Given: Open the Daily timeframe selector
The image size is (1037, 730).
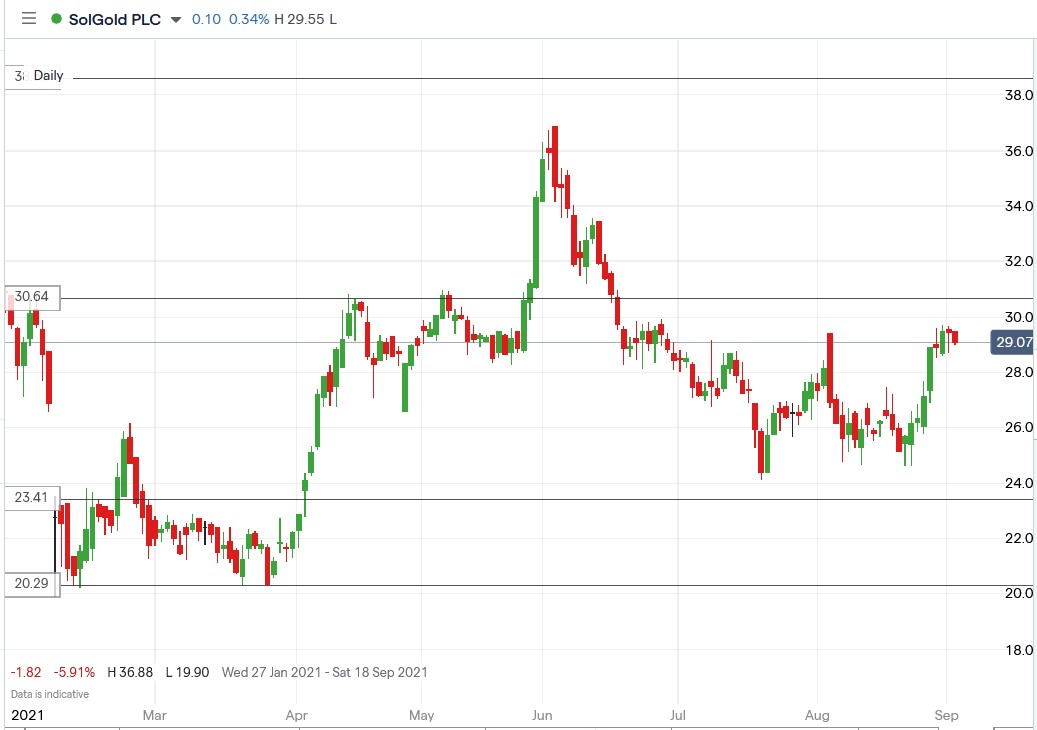Looking at the screenshot, I should pos(48,75).
